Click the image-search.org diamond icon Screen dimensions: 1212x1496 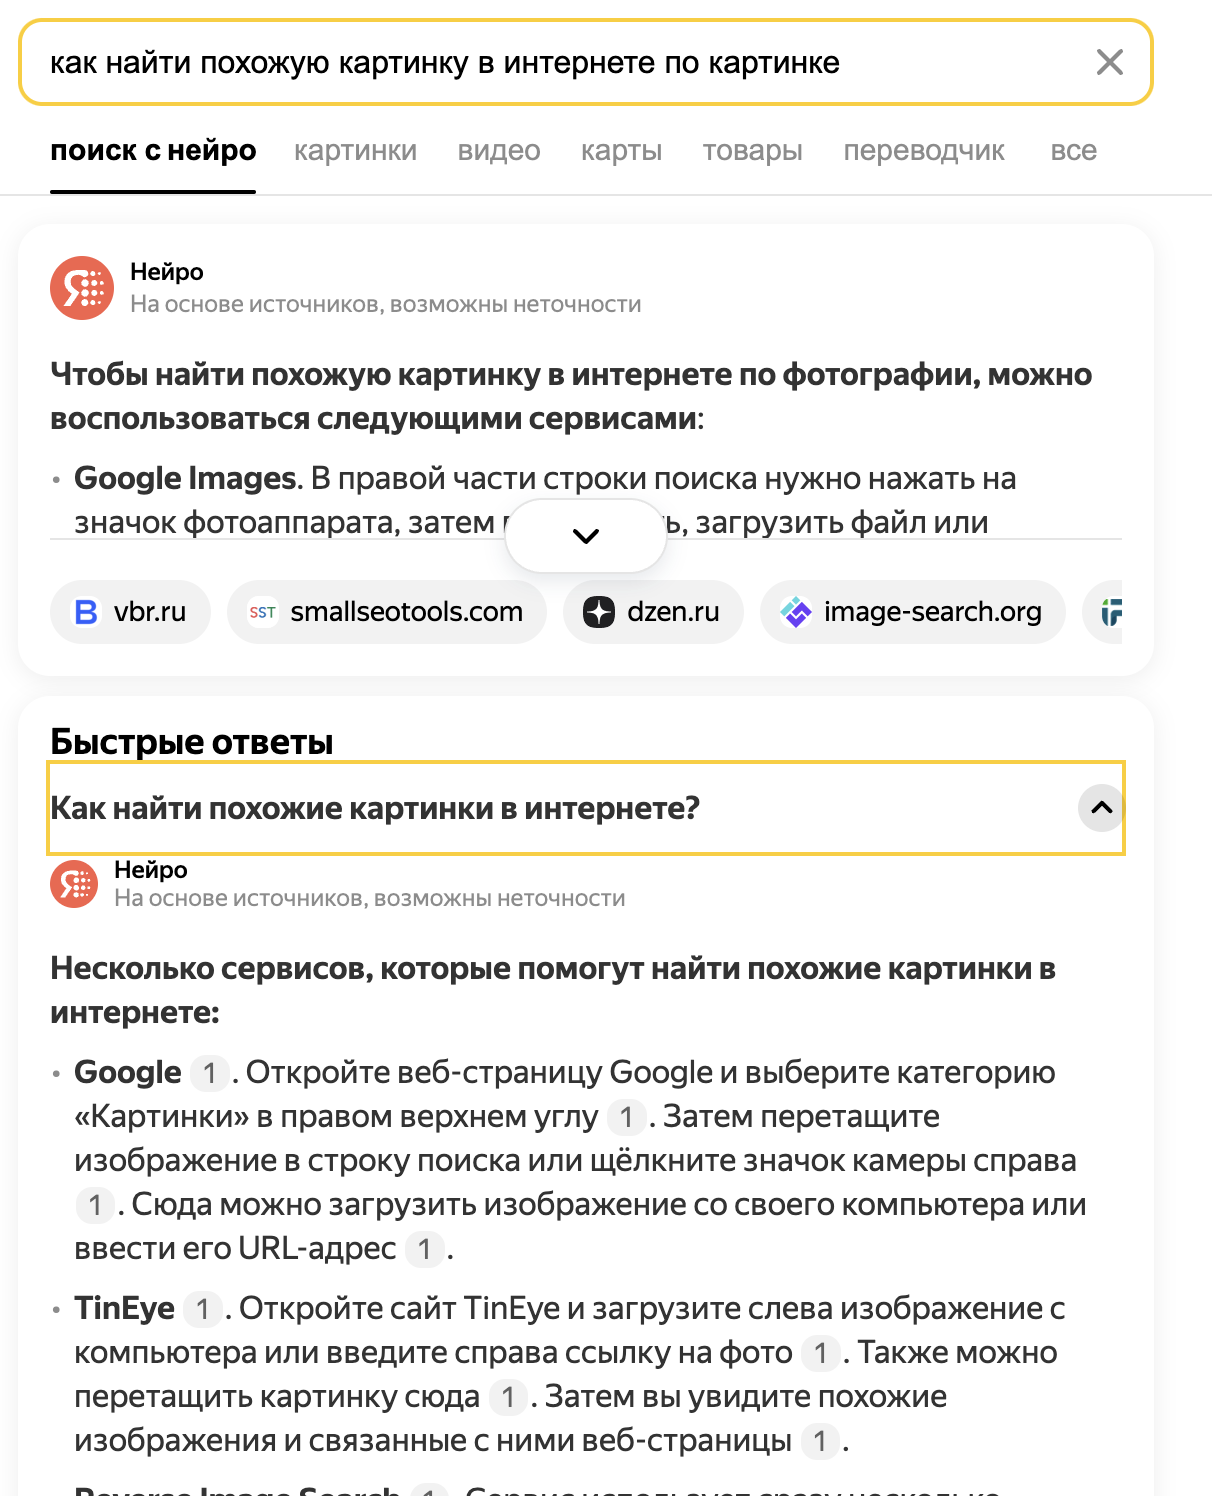pyautogui.click(x=796, y=612)
